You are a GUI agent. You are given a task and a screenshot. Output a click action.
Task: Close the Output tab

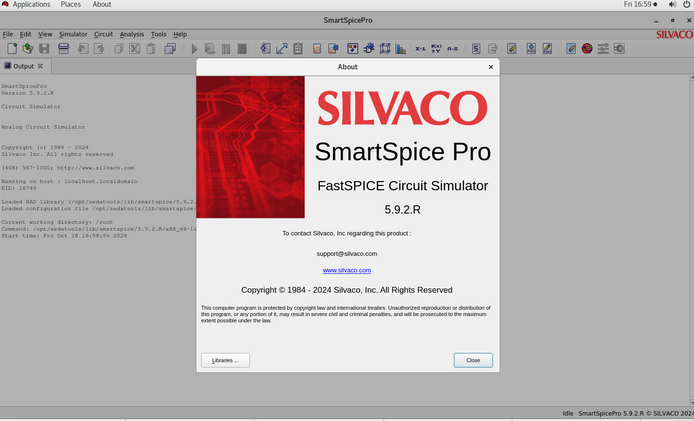tap(40, 66)
